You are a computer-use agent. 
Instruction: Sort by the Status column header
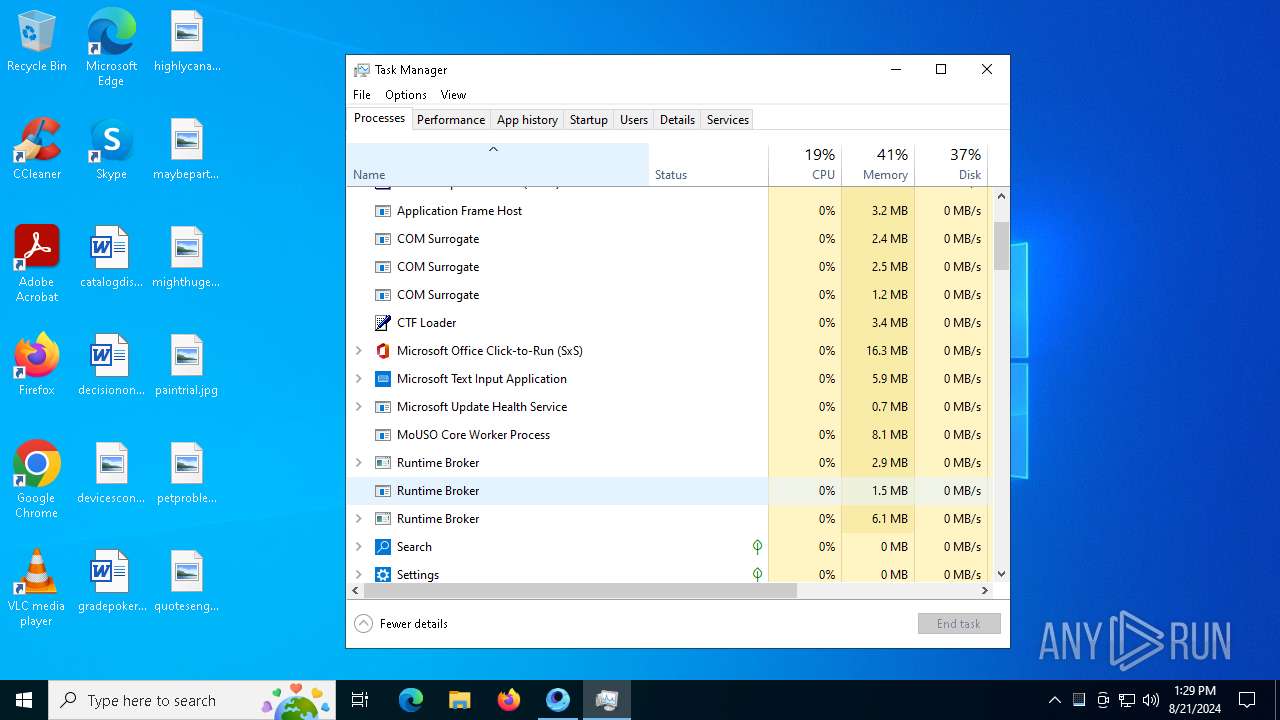pos(708,165)
